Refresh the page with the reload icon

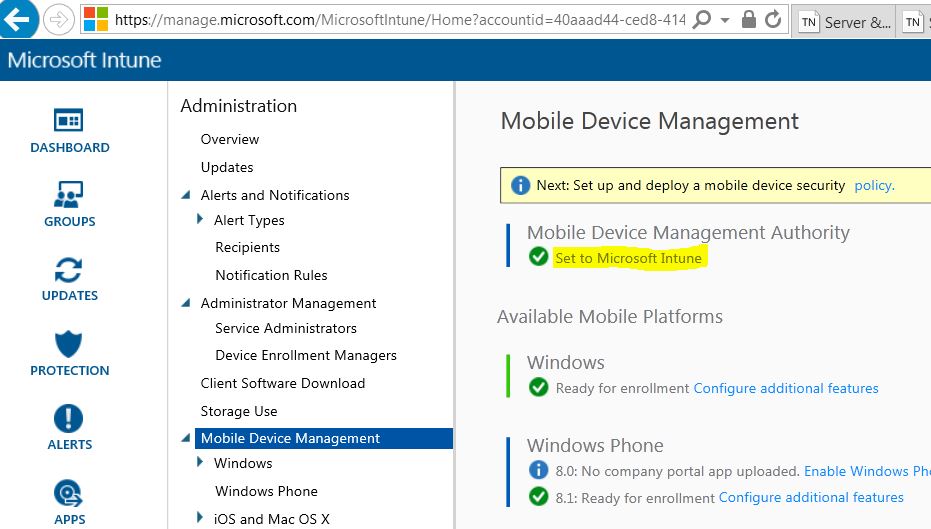point(772,20)
